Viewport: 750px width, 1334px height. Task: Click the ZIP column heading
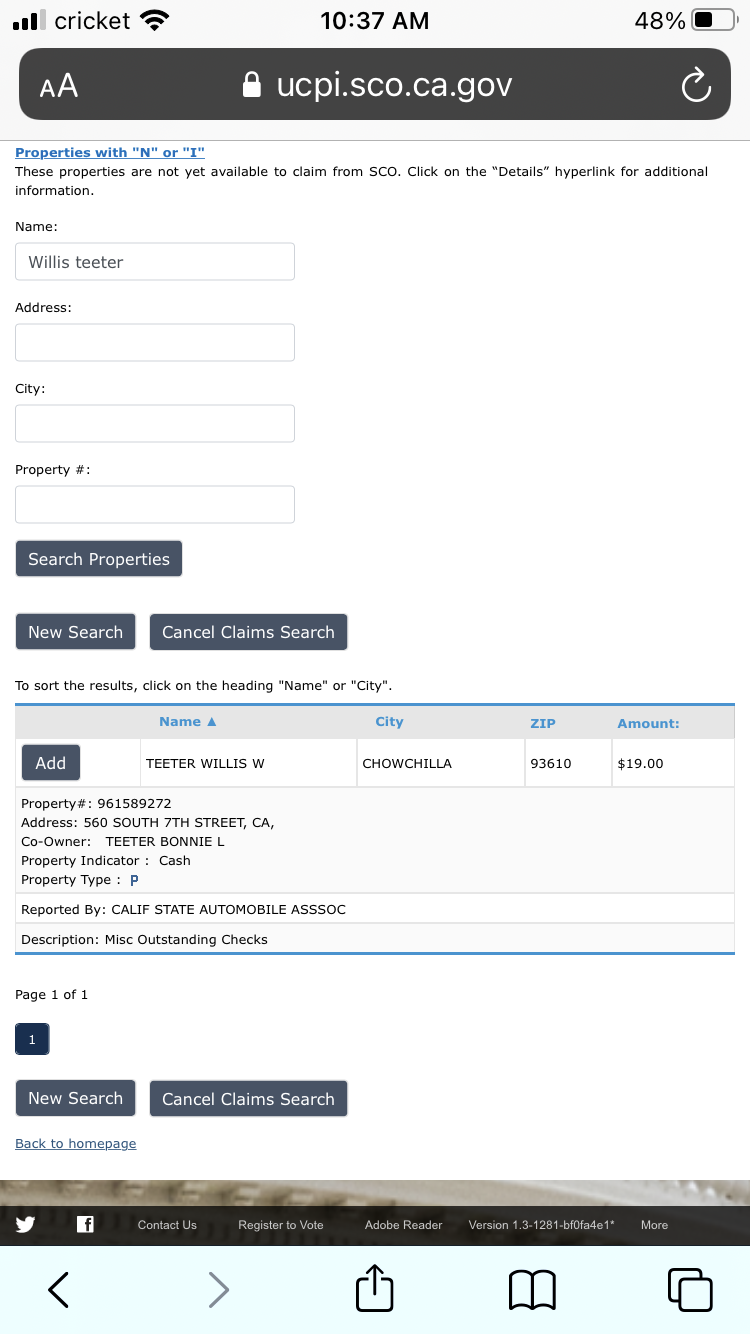tap(543, 723)
